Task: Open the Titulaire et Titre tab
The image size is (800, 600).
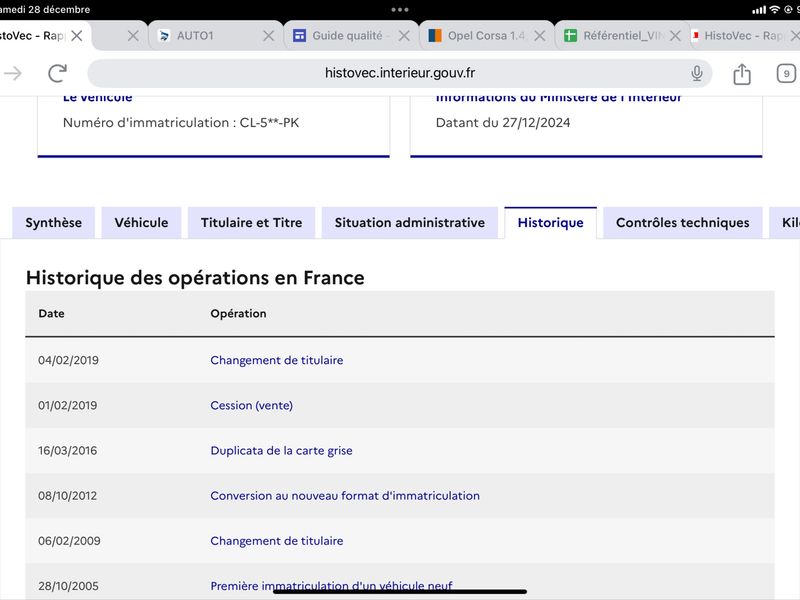Action: (x=252, y=223)
